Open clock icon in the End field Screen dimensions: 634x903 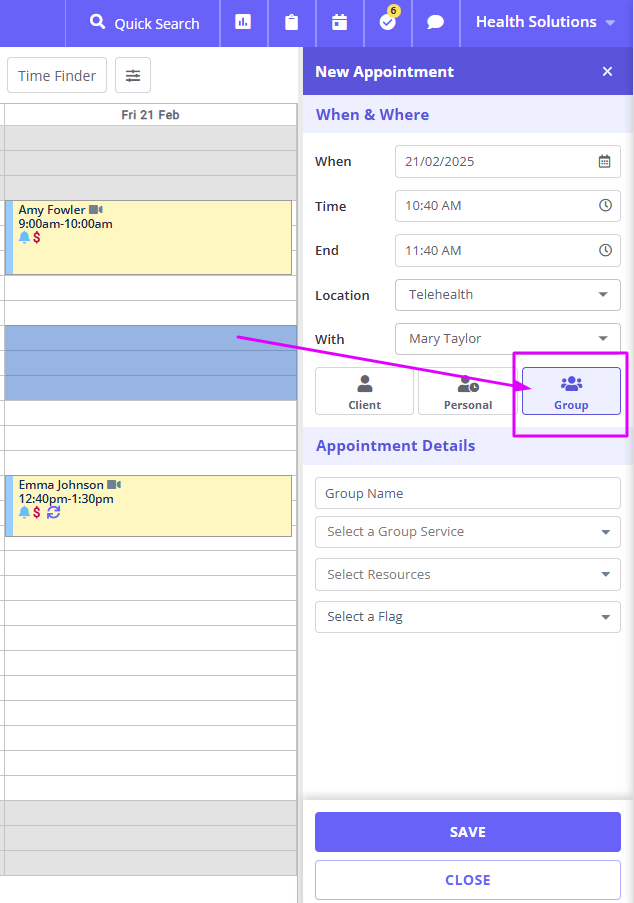pyautogui.click(x=605, y=251)
